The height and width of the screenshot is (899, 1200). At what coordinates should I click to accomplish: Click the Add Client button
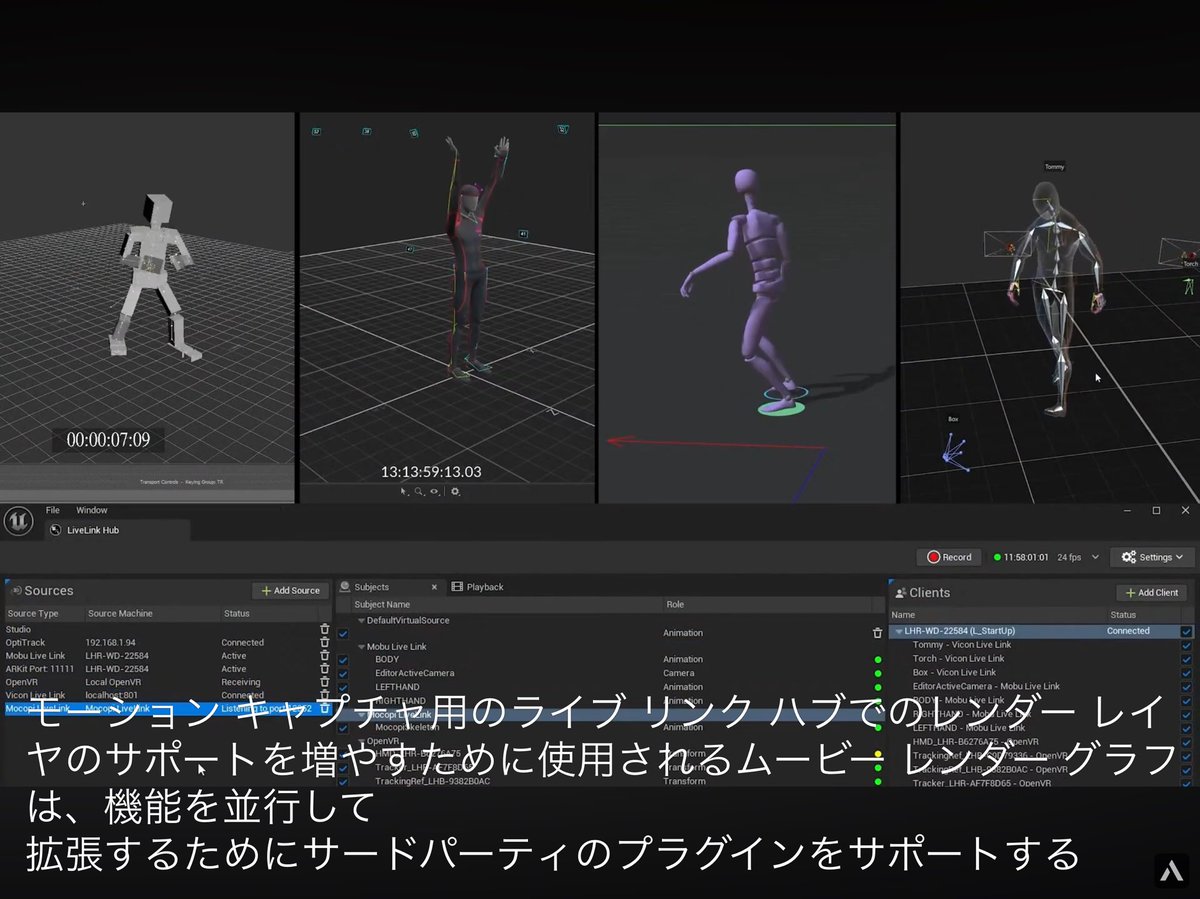1153,593
